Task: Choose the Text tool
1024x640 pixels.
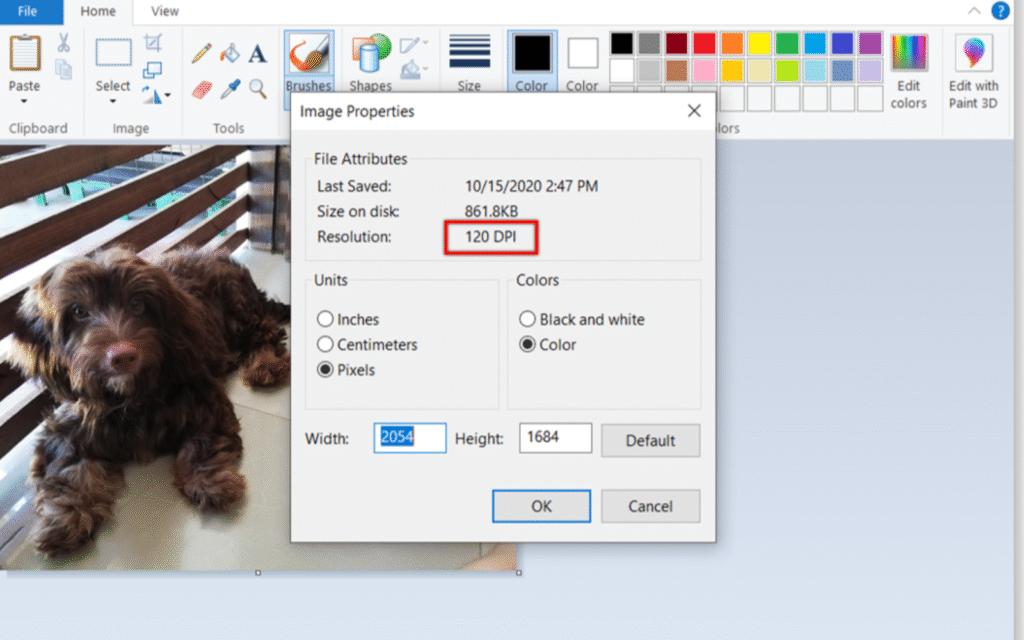Action: (x=258, y=53)
